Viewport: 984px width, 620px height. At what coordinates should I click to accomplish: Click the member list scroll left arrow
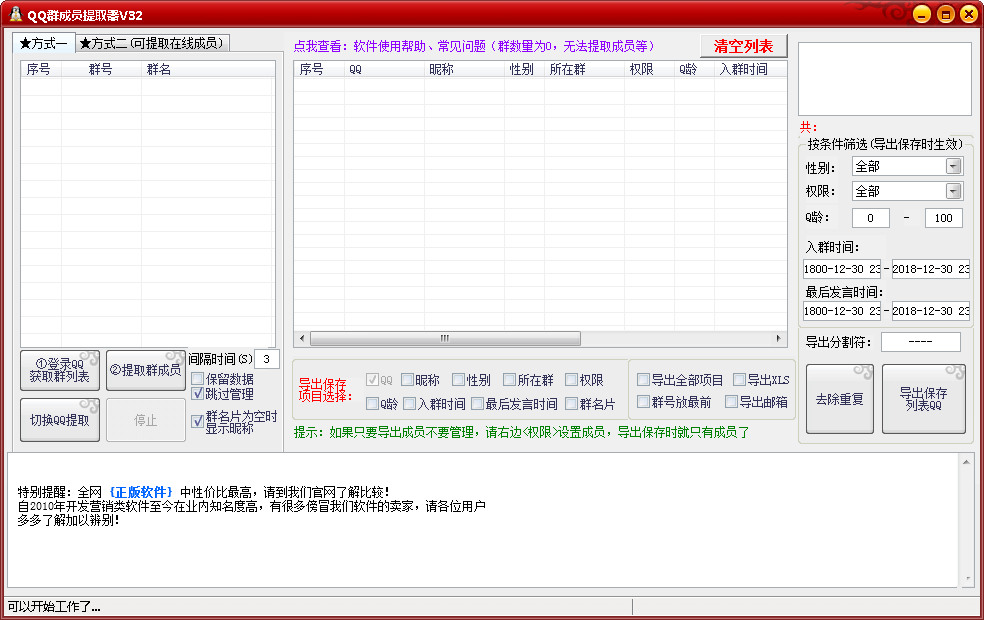(x=302, y=338)
